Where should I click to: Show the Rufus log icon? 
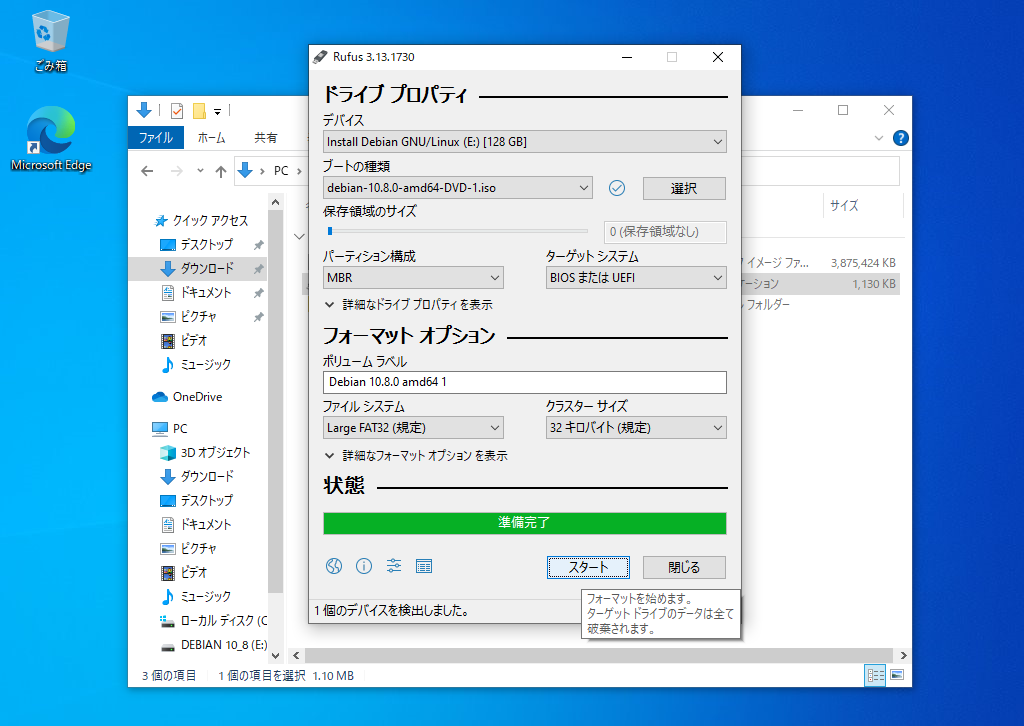pyautogui.click(x=424, y=566)
